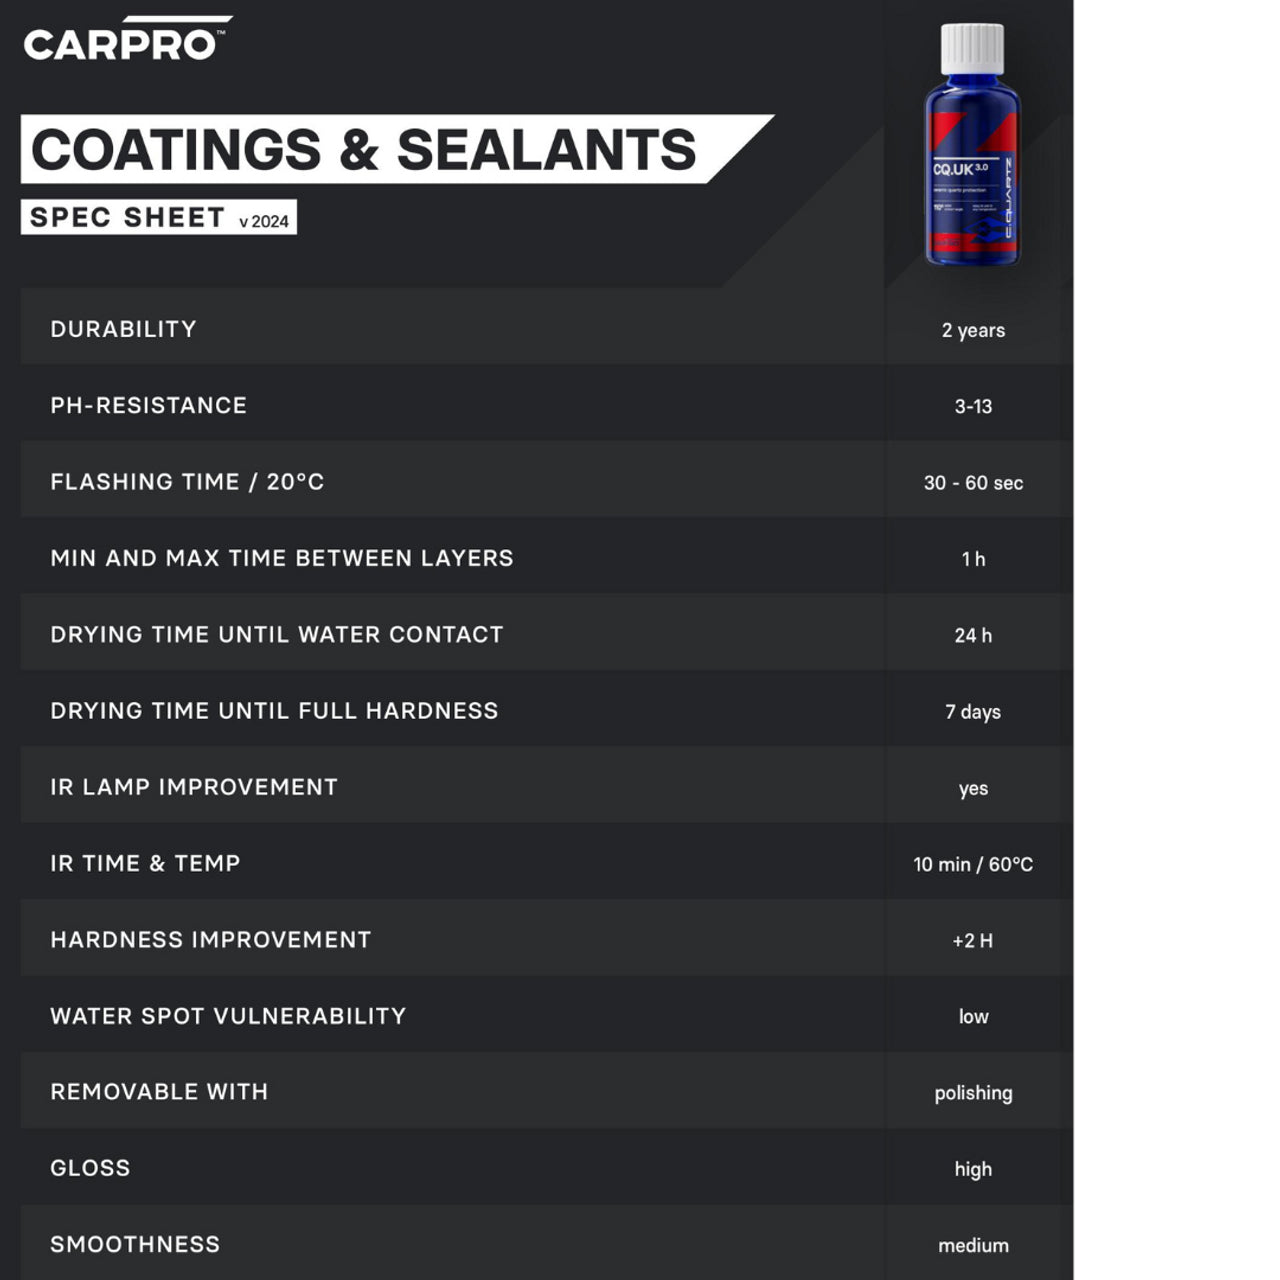Screen dimensions: 1280x1280
Task: Select the "polishing" removable-with value
Action: tap(973, 1093)
